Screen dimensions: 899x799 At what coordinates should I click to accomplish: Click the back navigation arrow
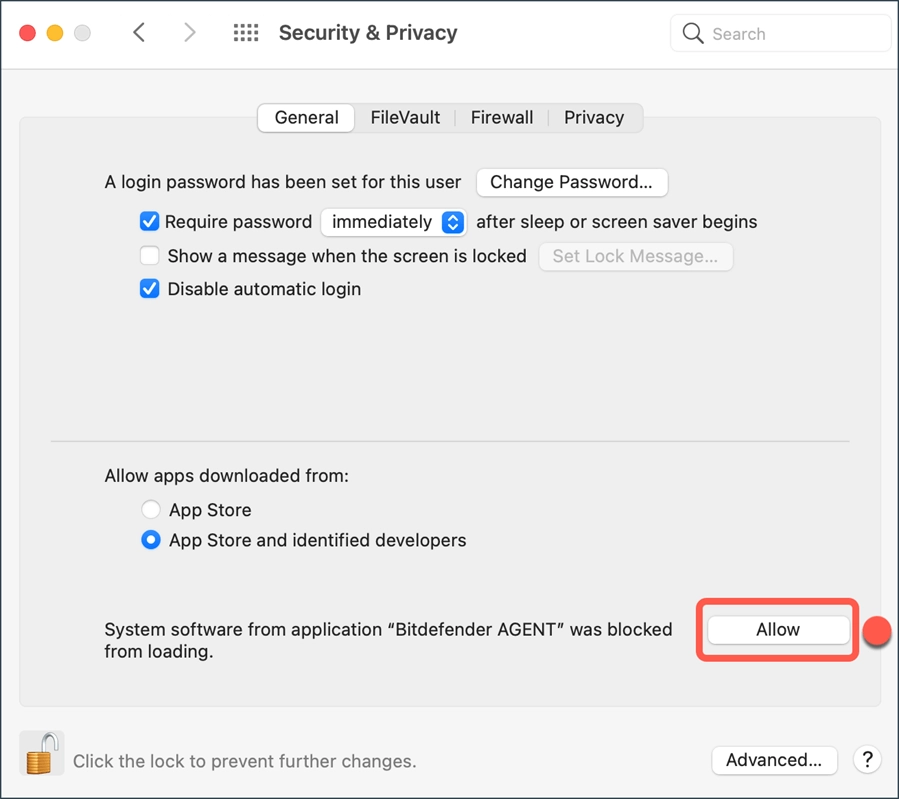139,33
